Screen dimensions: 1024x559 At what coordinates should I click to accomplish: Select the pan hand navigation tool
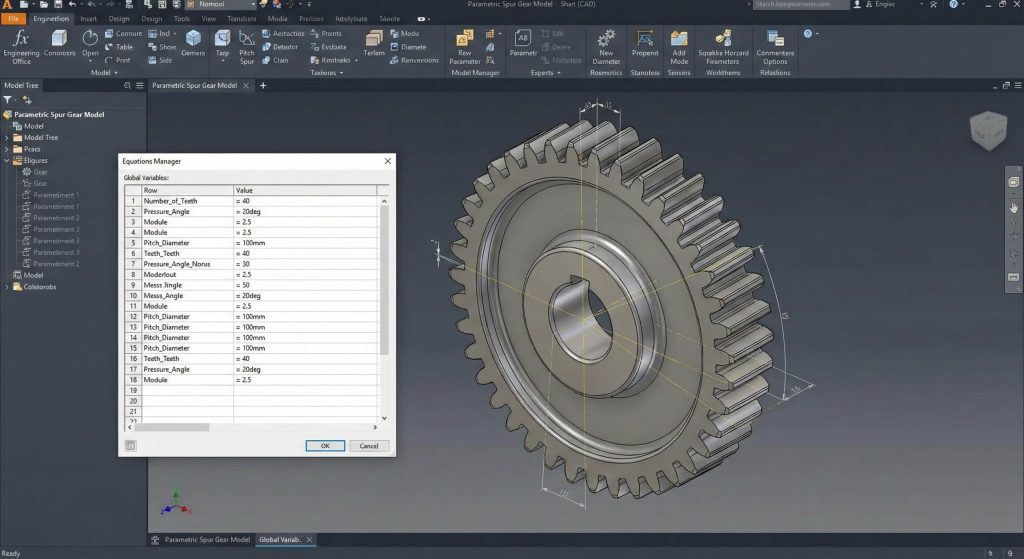click(1013, 207)
